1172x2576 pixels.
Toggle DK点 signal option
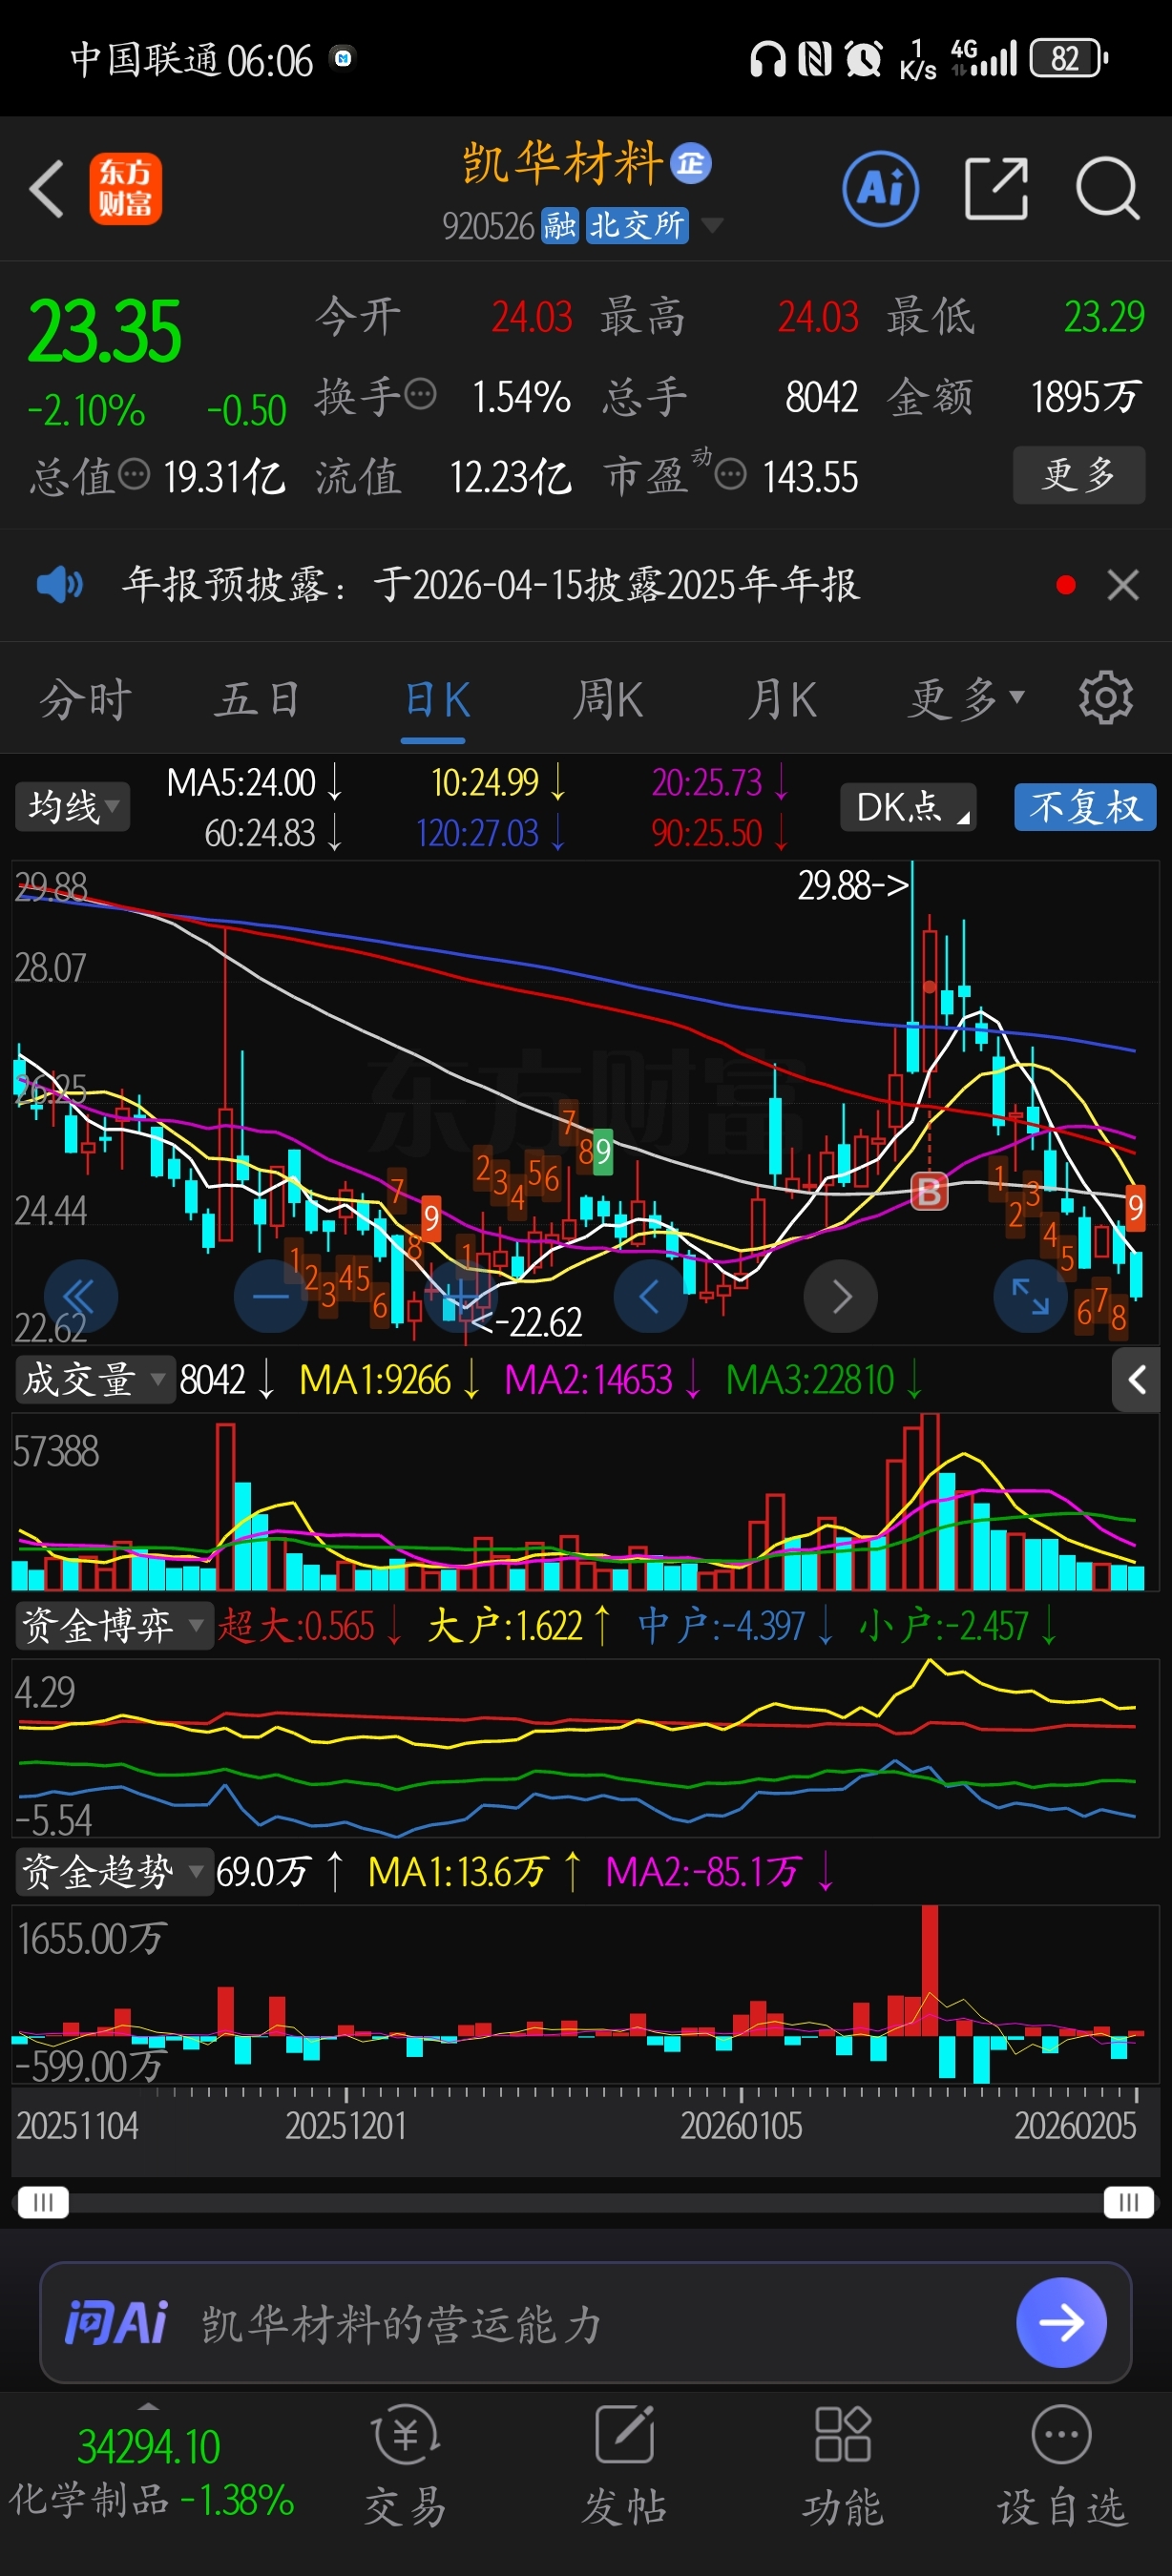[908, 807]
